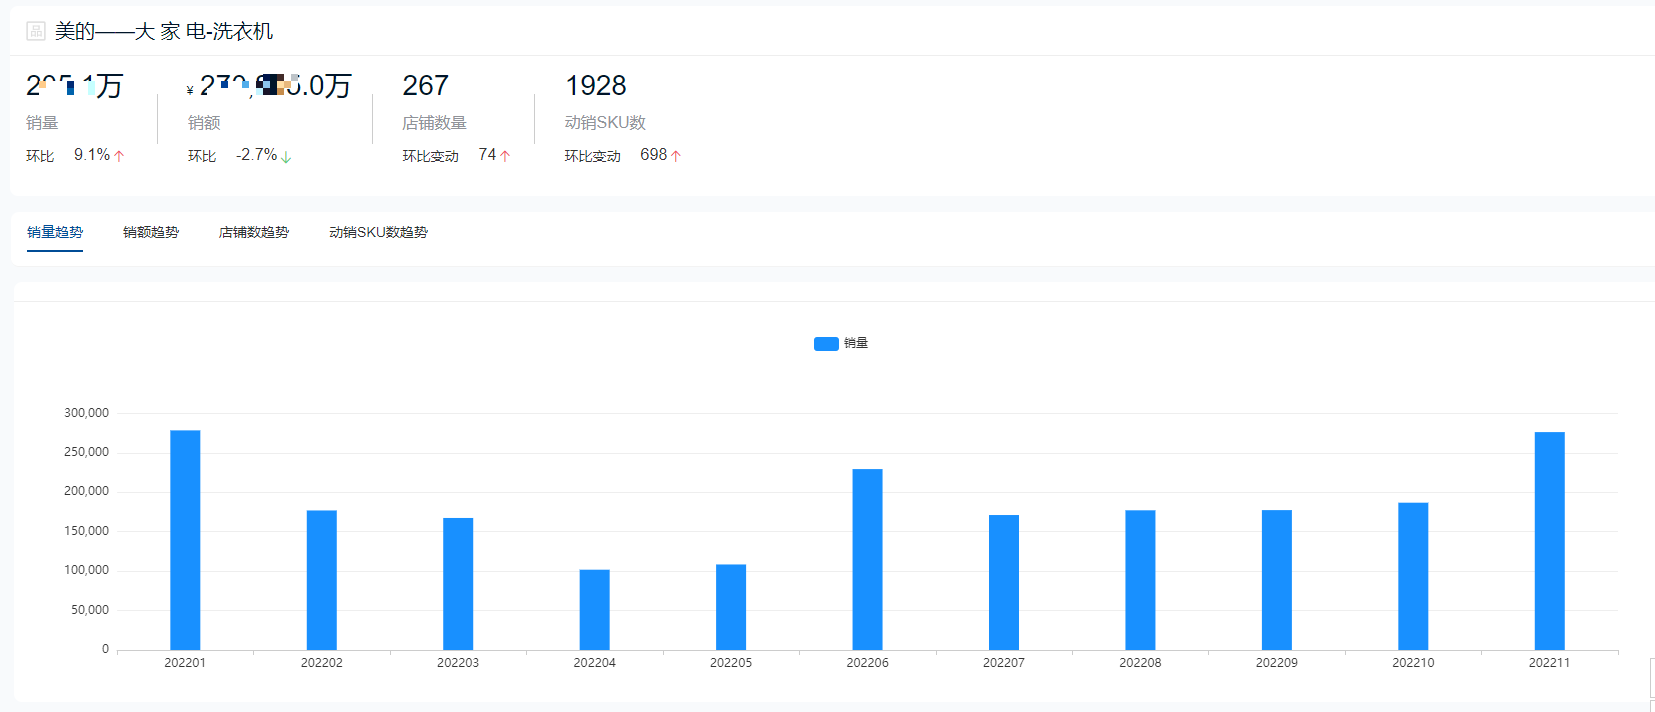The image size is (1655, 712).
Task: Click the 202207 bar
Action: click(1004, 582)
